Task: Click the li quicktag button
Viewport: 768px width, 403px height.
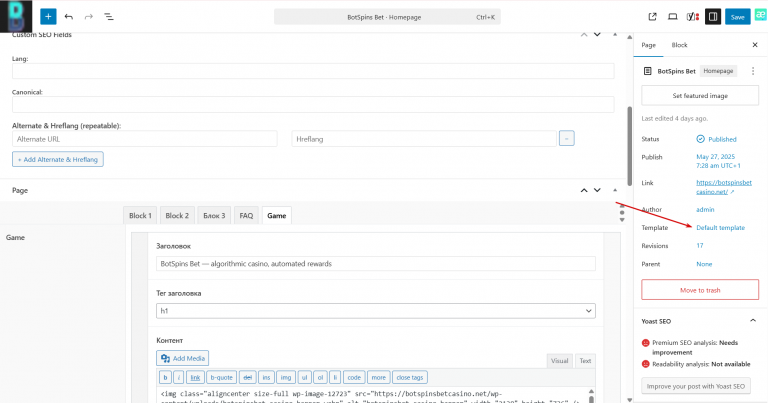Action: 335,378
